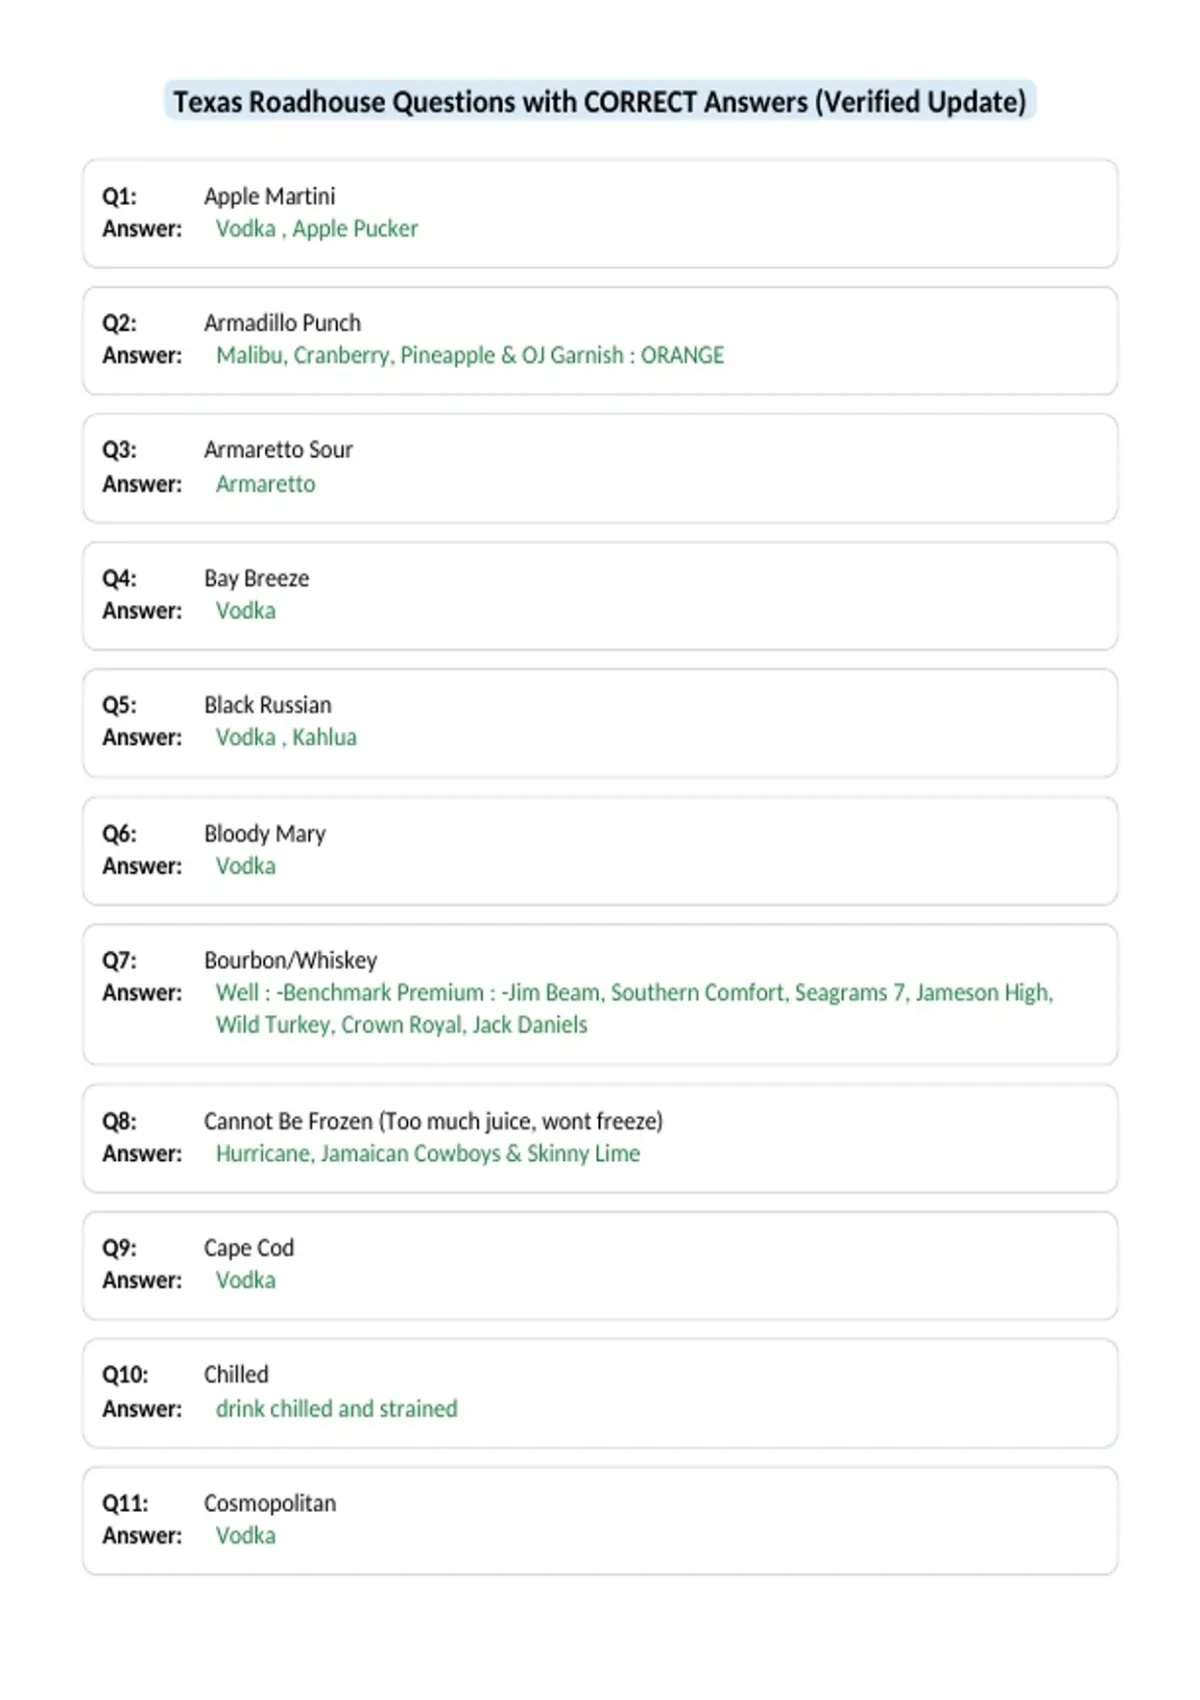The width and height of the screenshot is (1200, 1700).
Task: Select the Q10 Chilled question text
Action: click(236, 1375)
